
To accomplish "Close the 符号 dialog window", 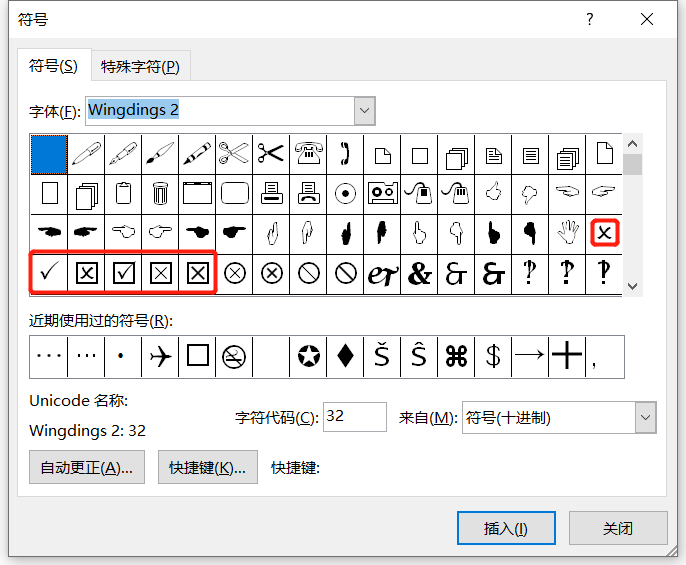I will 647,19.
